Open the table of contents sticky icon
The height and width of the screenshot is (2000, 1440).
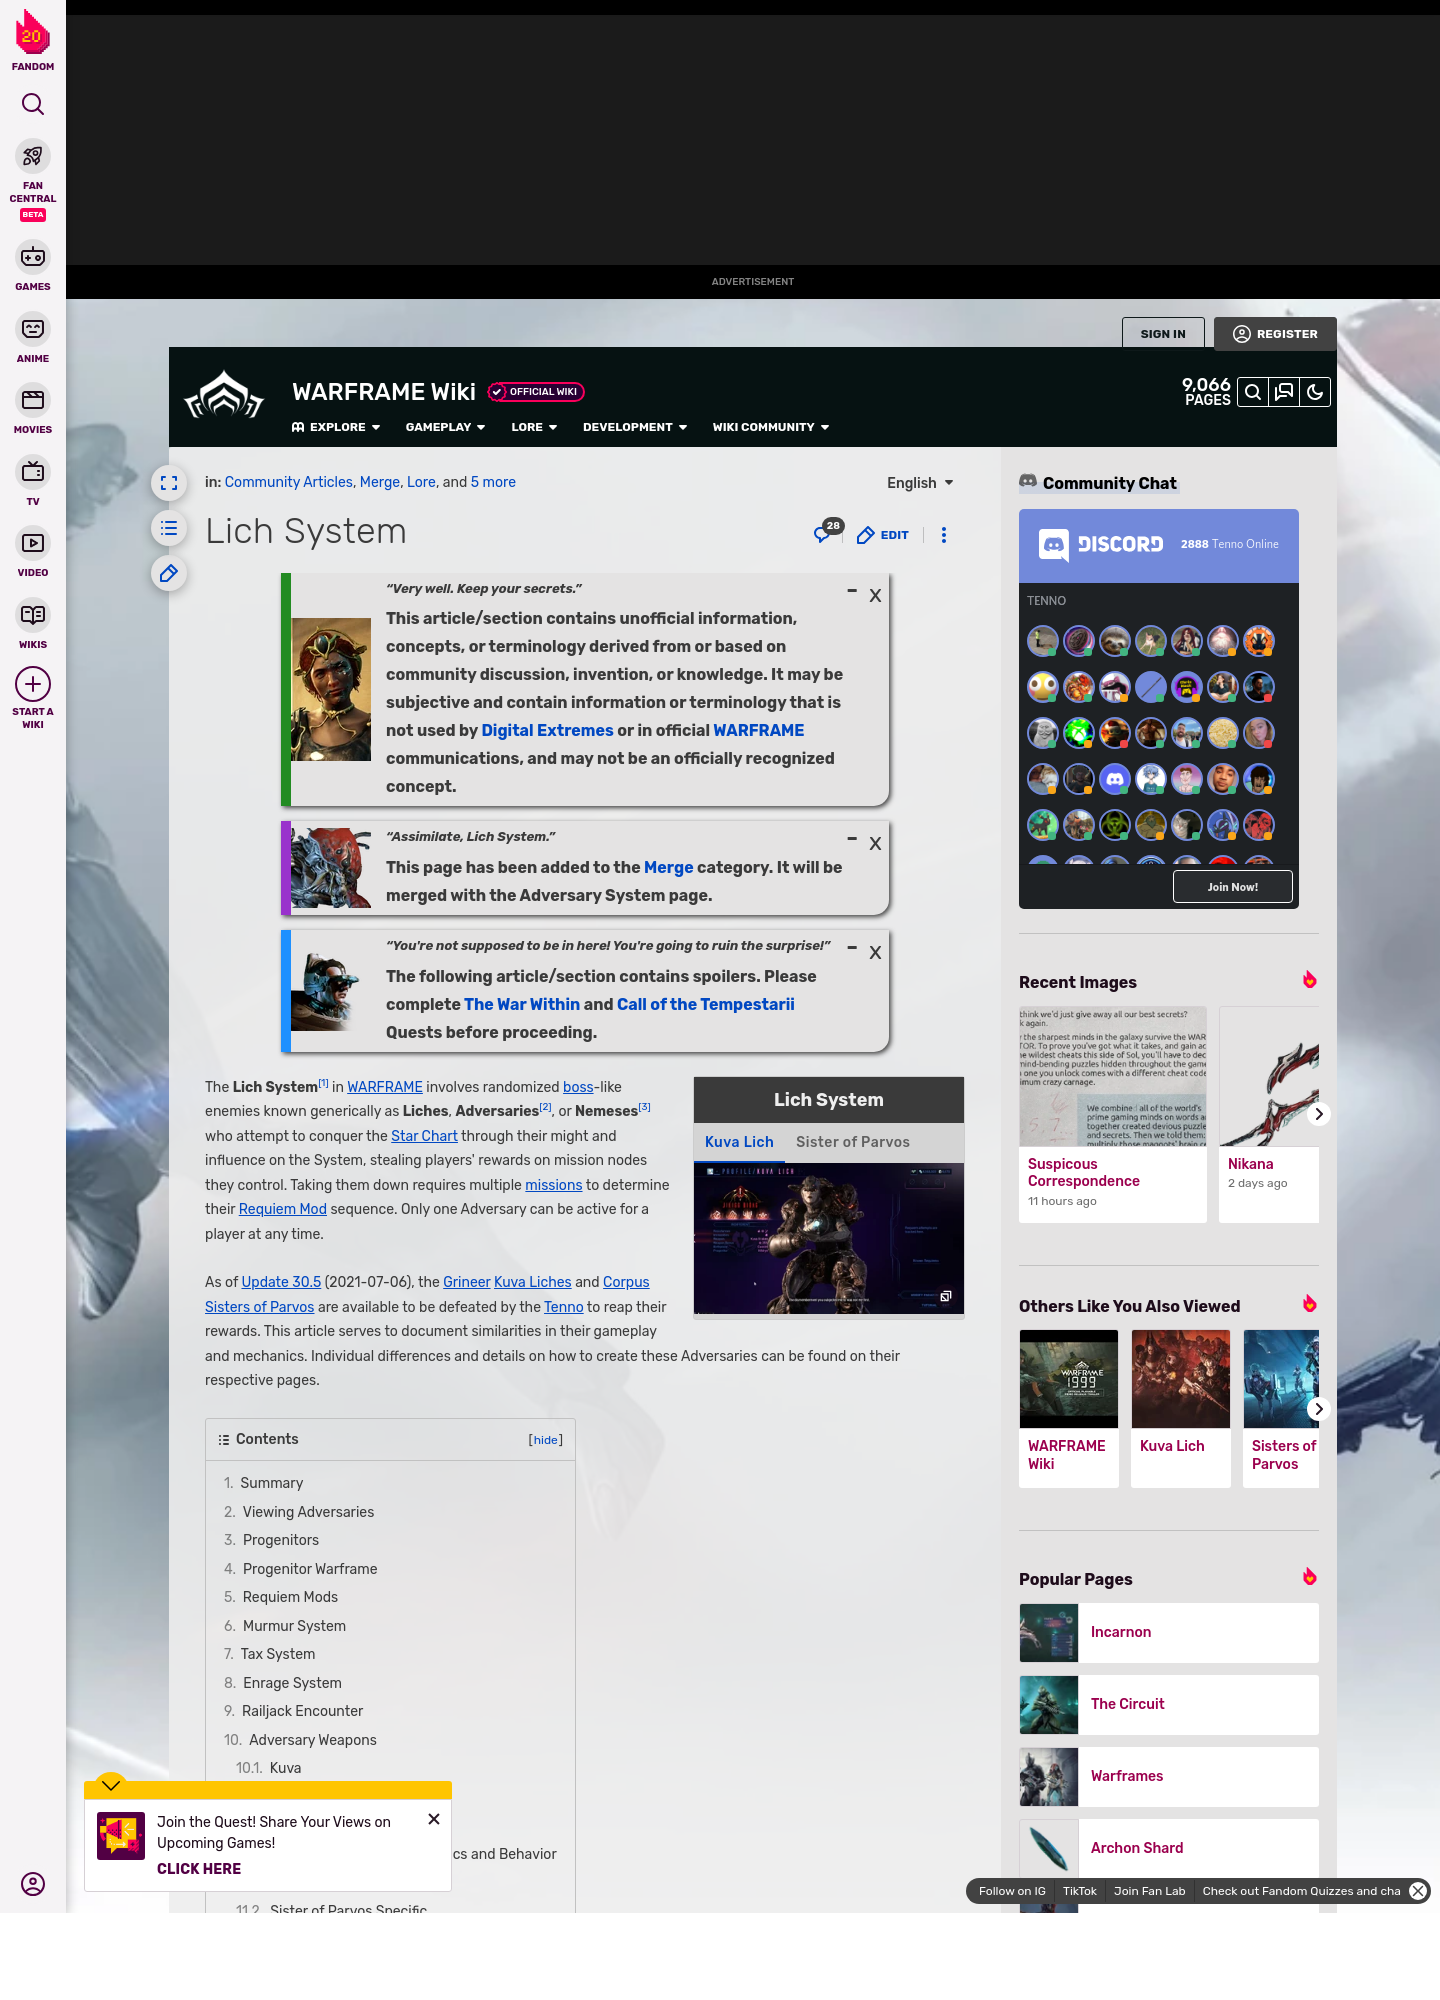click(169, 528)
